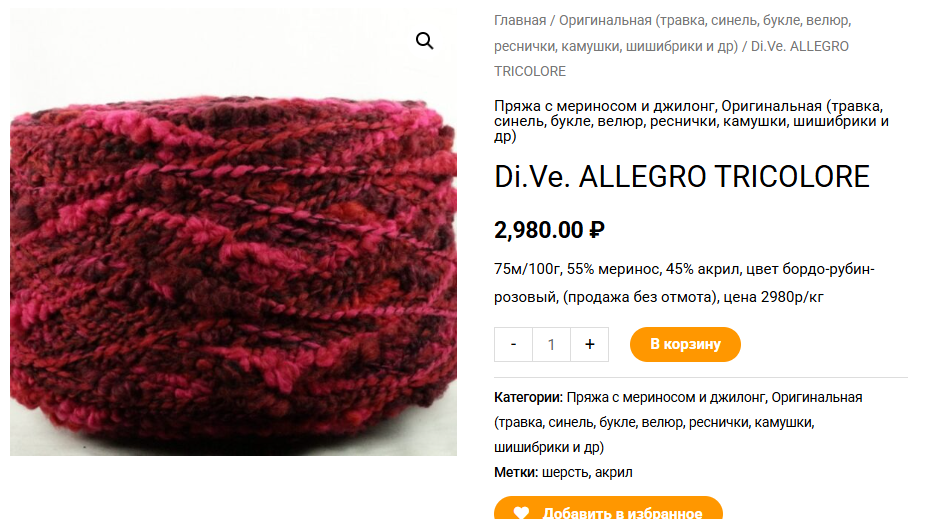The height and width of the screenshot is (519, 952).
Task: Click the quantity input field showing 1
Action: pyautogui.click(x=551, y=344)
